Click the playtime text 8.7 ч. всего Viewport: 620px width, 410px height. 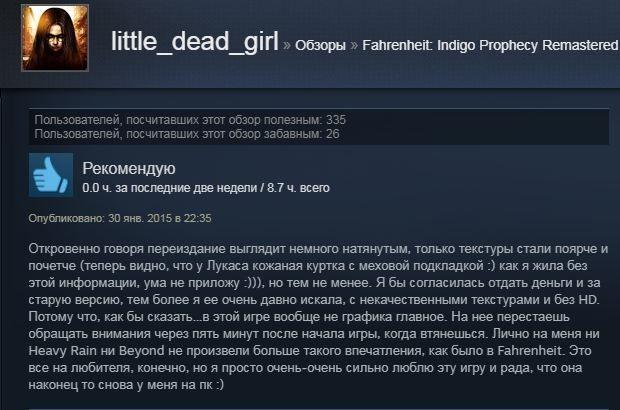pos(298,188)
